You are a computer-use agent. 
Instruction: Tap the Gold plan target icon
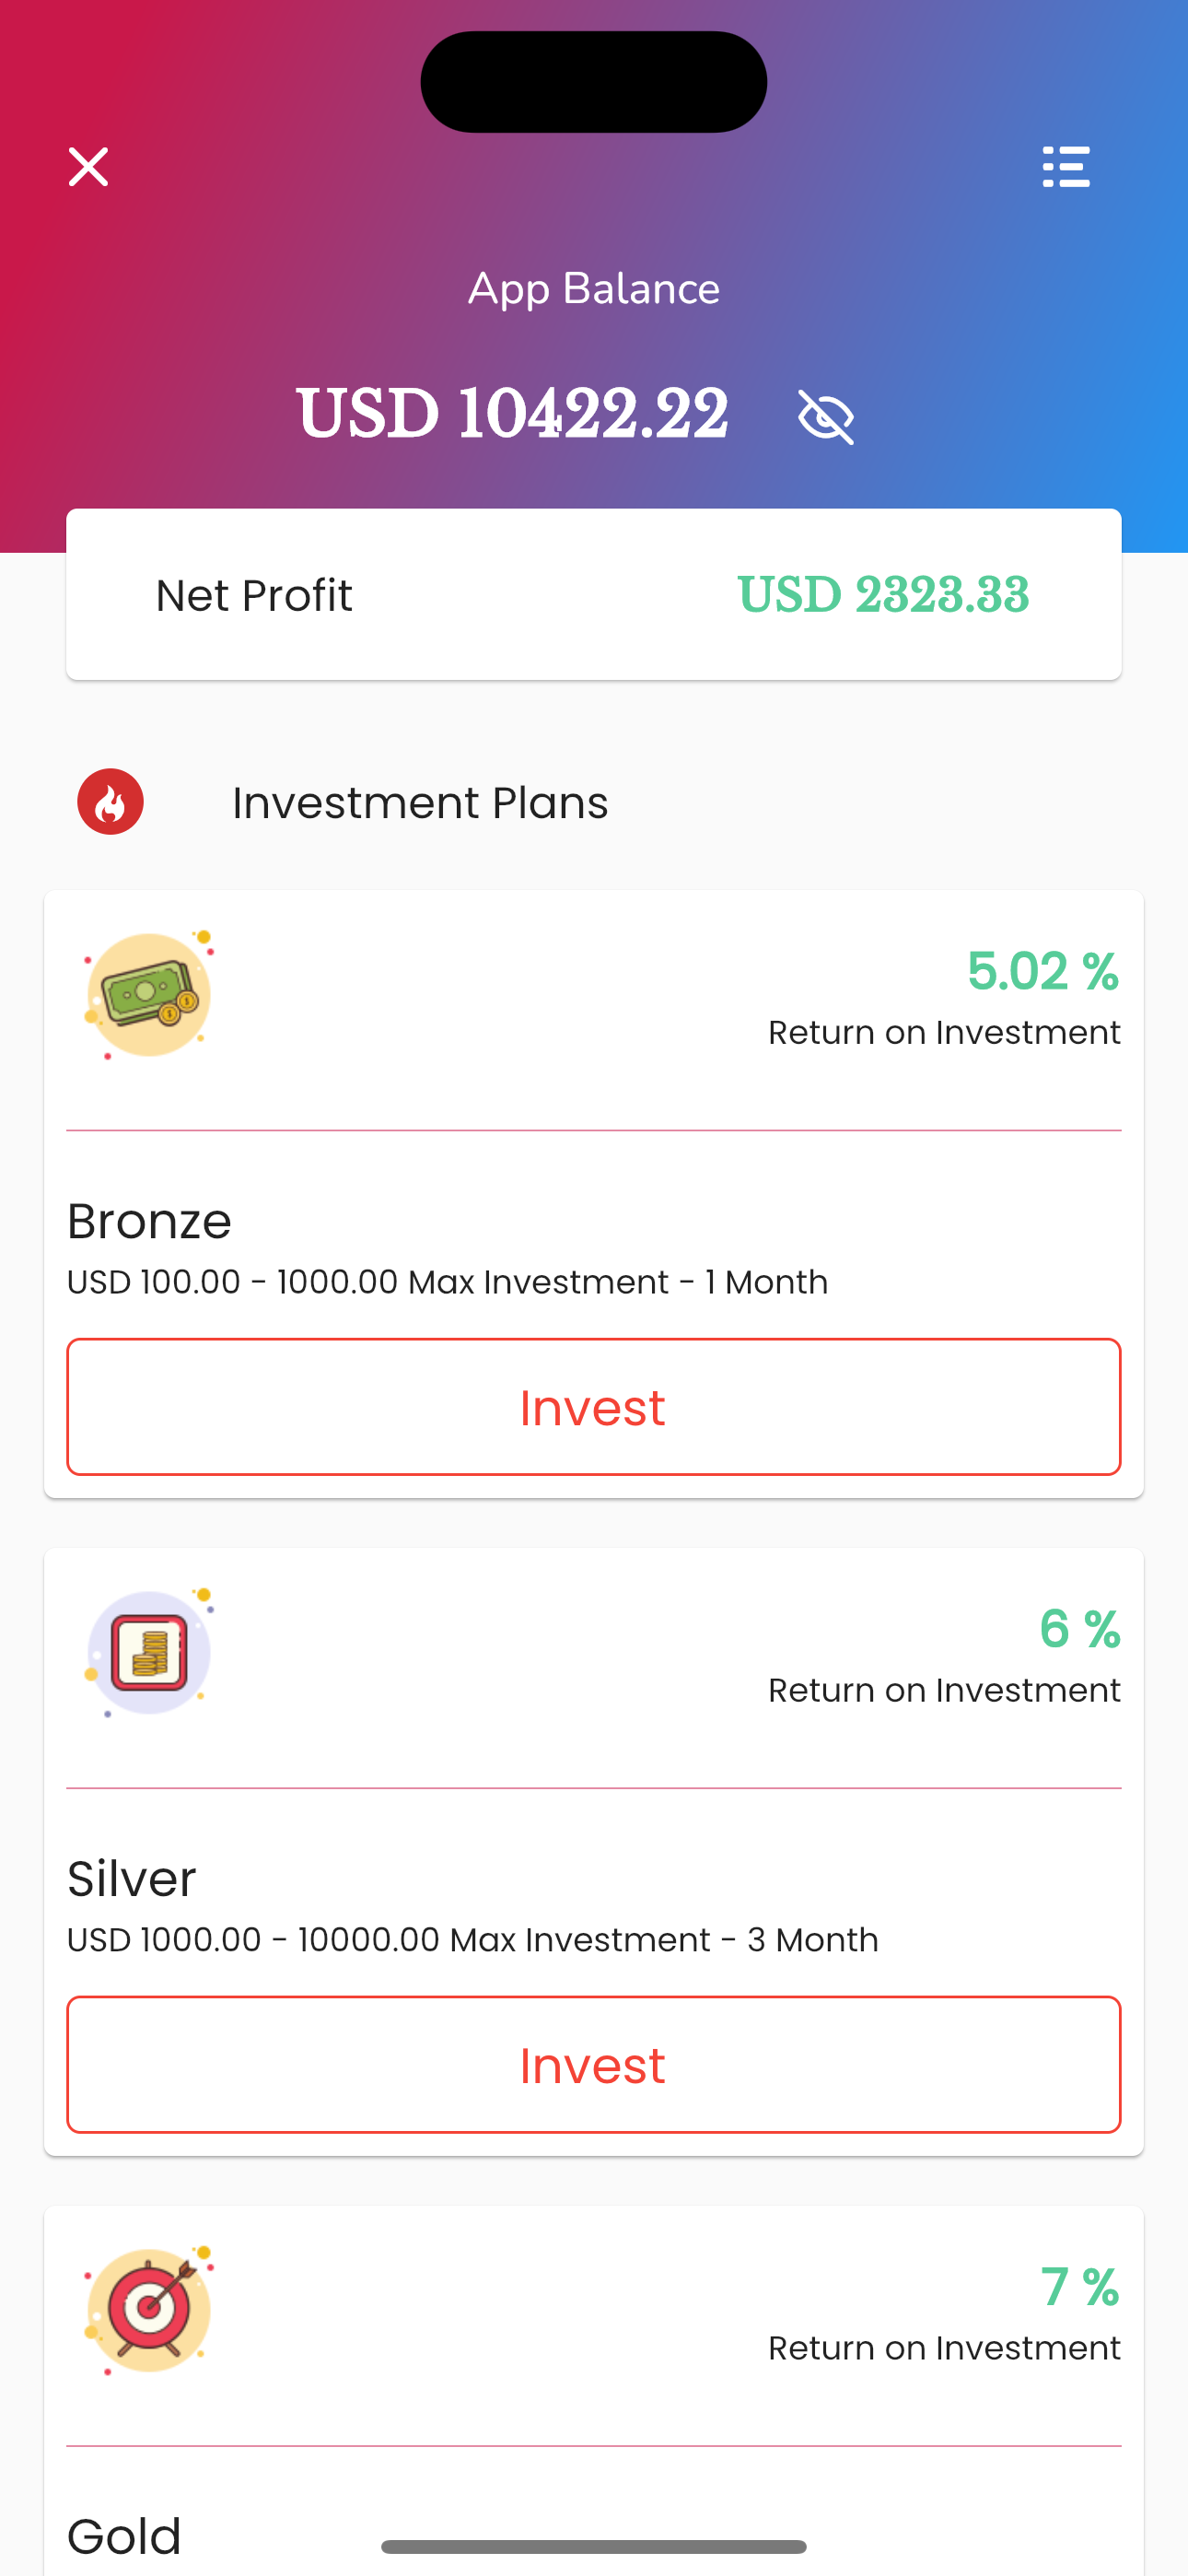(x=149, y=2310)
